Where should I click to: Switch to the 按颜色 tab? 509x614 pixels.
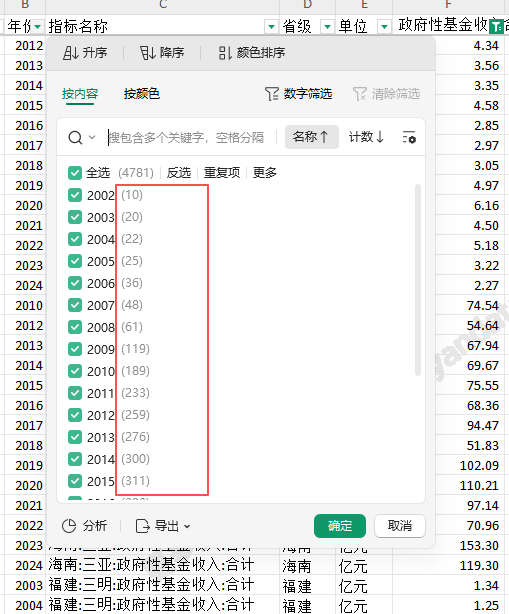[141, 94]
